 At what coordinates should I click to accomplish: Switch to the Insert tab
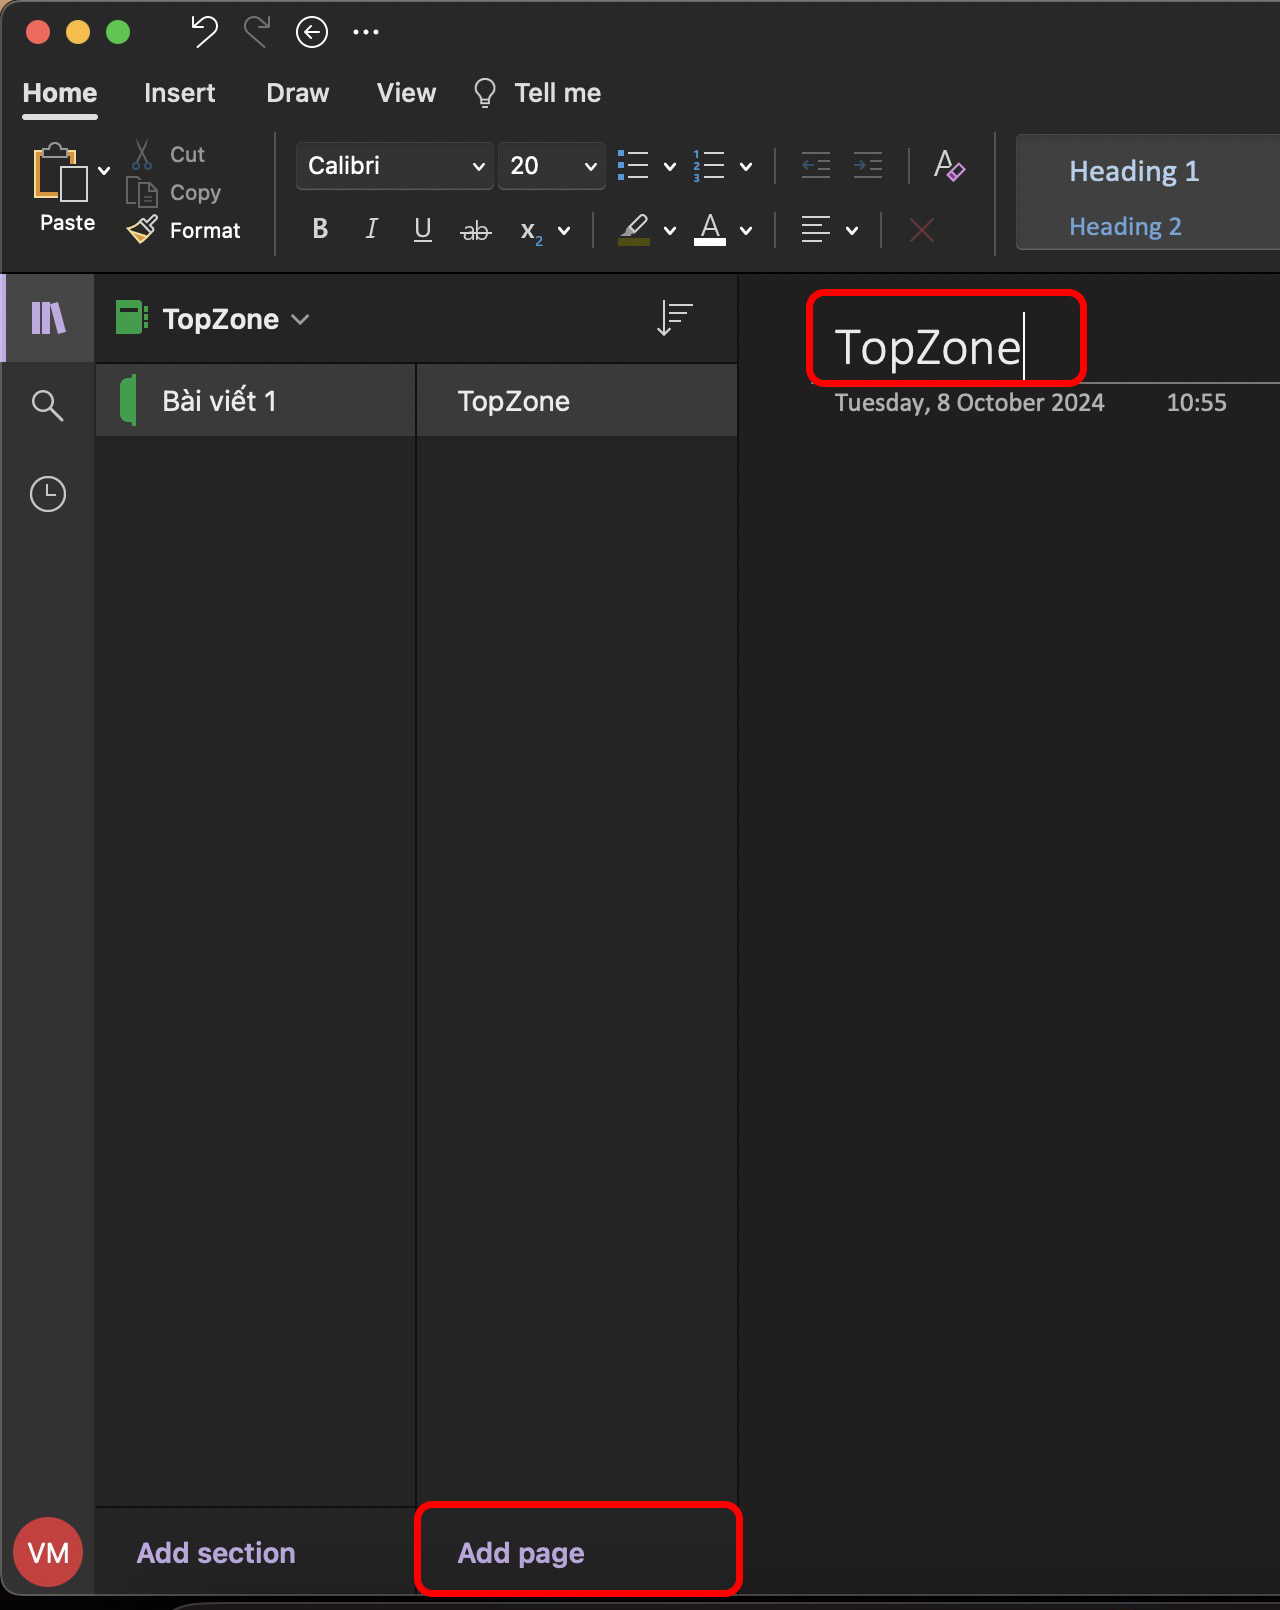[179, 93]
